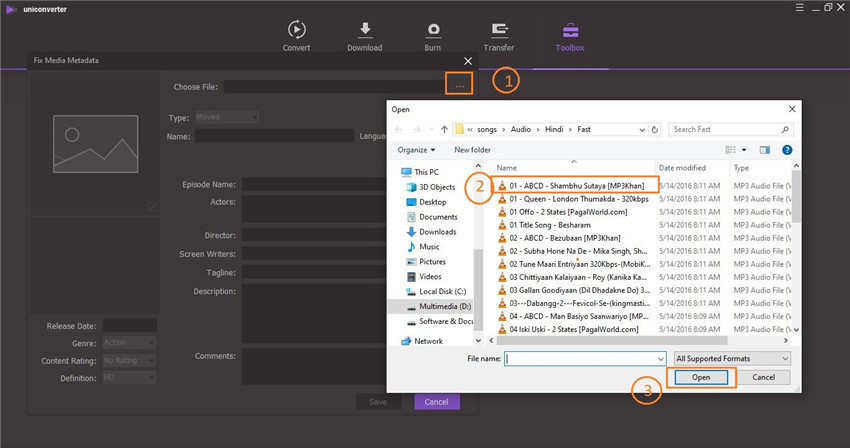Open the All Supported Formats dropdown
Image resolution: width=850 pixels, height=448 pixels.
click(732, 358)
